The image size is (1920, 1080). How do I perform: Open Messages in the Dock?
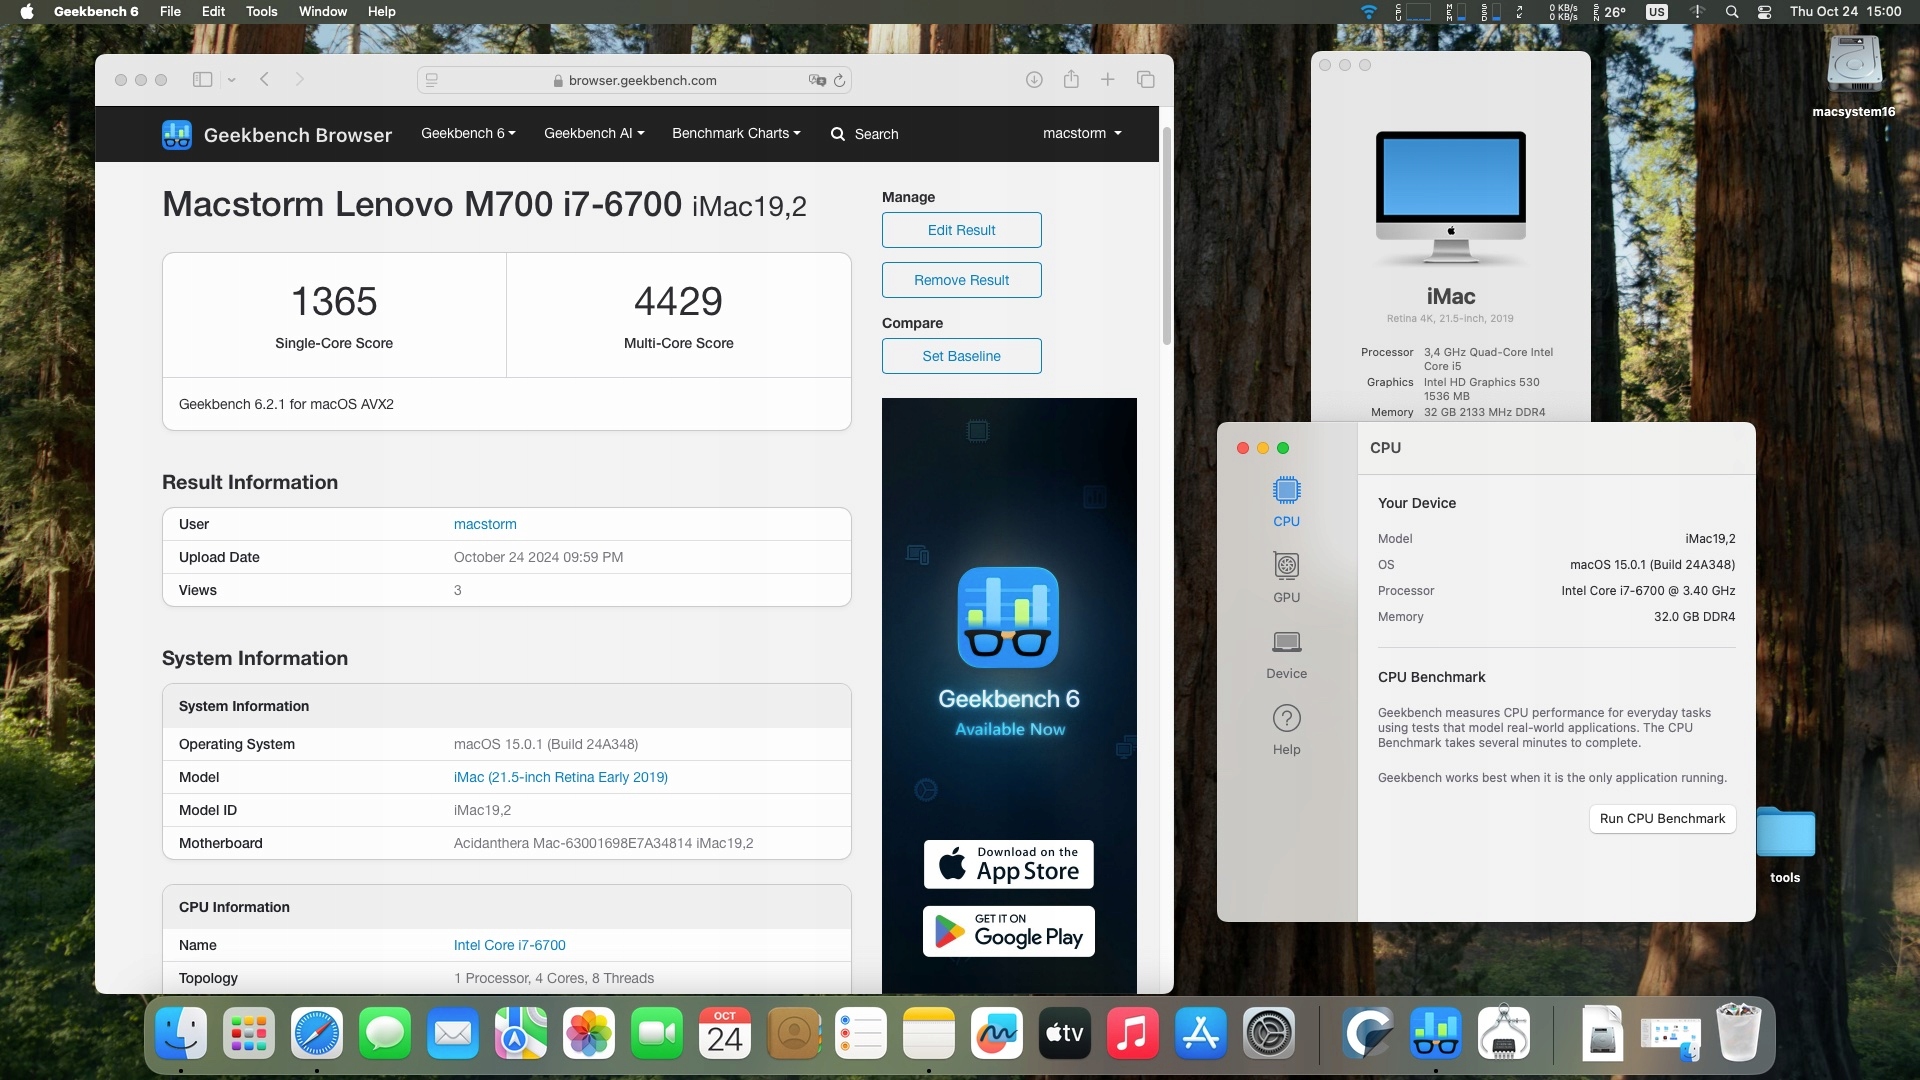tap(385, 1033)
